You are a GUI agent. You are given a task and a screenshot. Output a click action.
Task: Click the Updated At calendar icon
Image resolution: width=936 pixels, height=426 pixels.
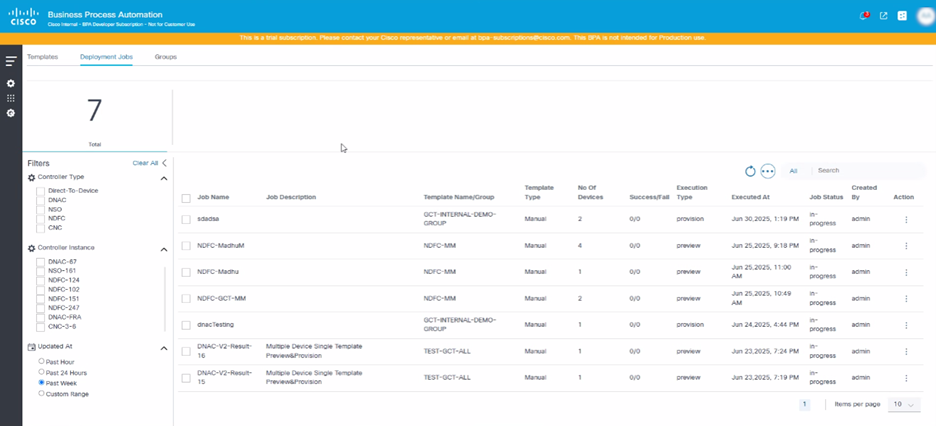tap(32, 347)
